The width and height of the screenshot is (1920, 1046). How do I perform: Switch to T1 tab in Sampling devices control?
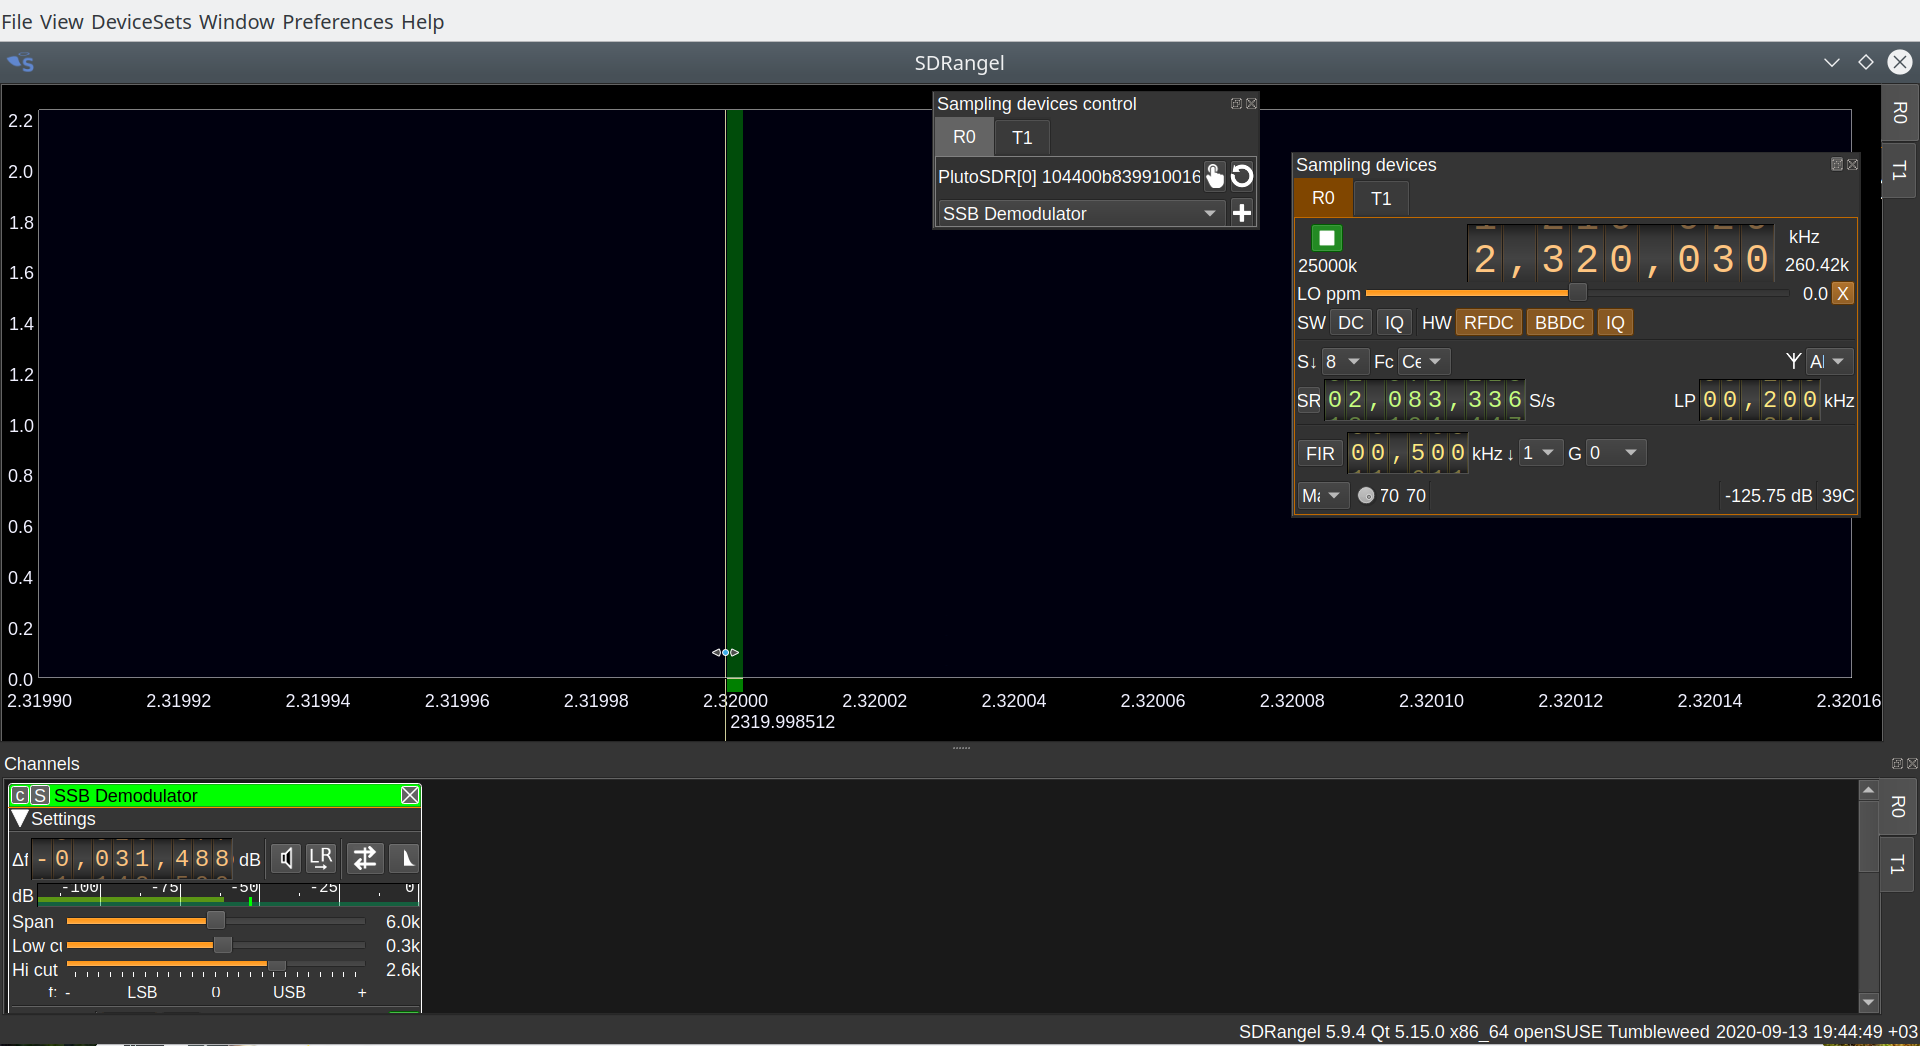click(1021, 138)
